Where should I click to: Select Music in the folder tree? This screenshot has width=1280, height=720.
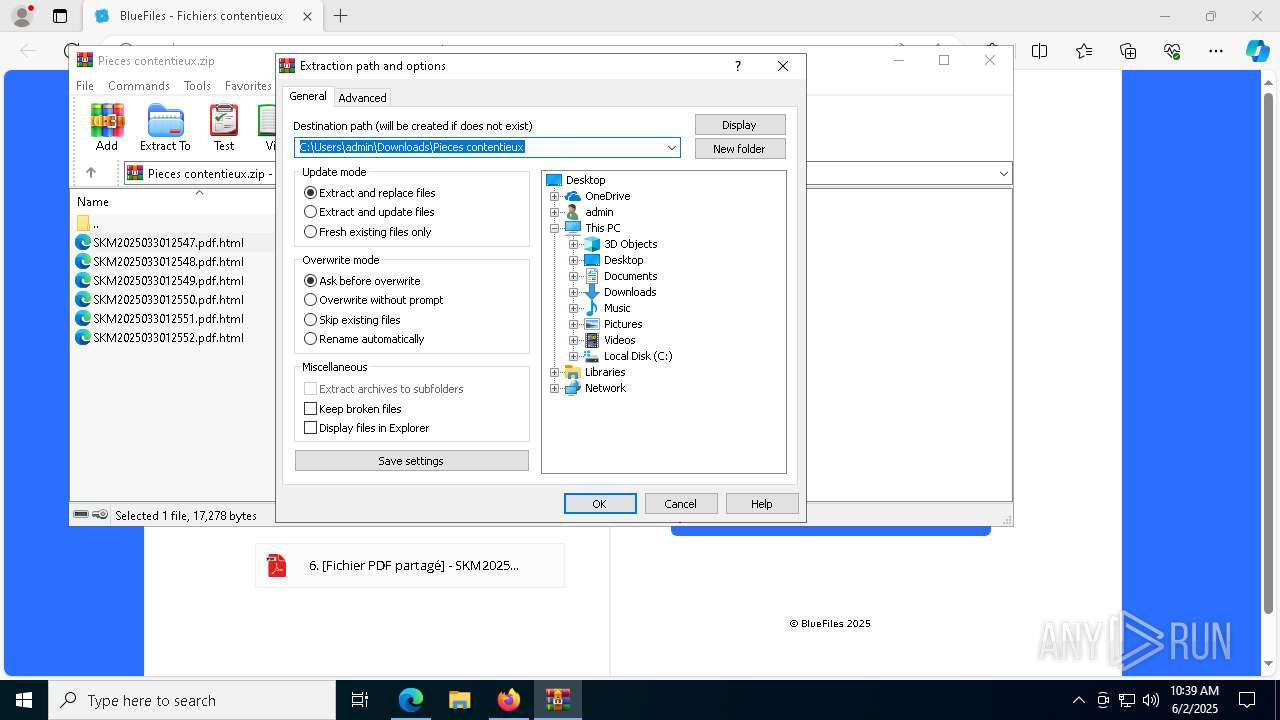click(x=617, y=308)
